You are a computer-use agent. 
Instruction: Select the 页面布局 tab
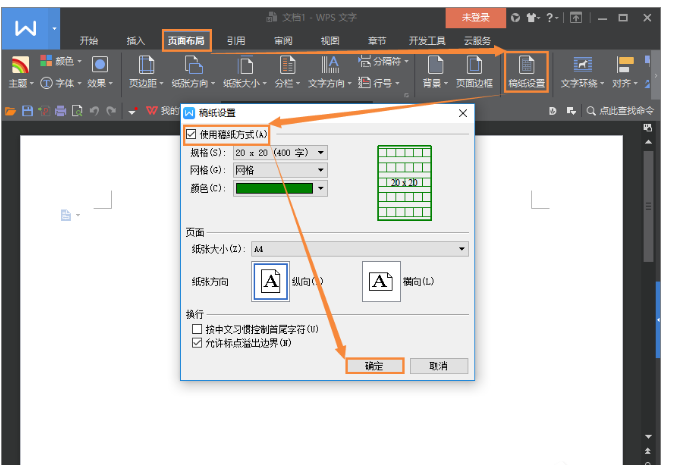coord(187,41)
